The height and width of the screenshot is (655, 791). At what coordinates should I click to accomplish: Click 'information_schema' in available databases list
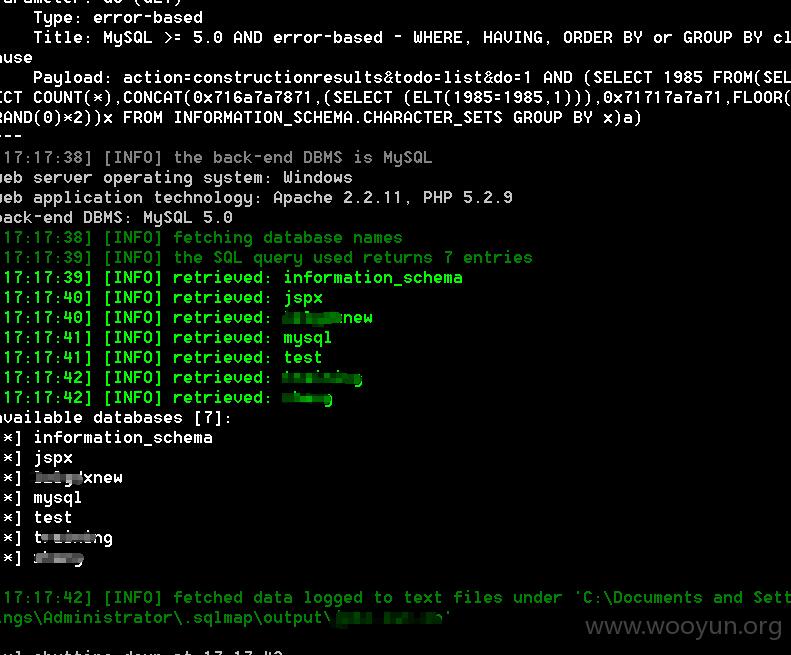[x=123, y=438]
